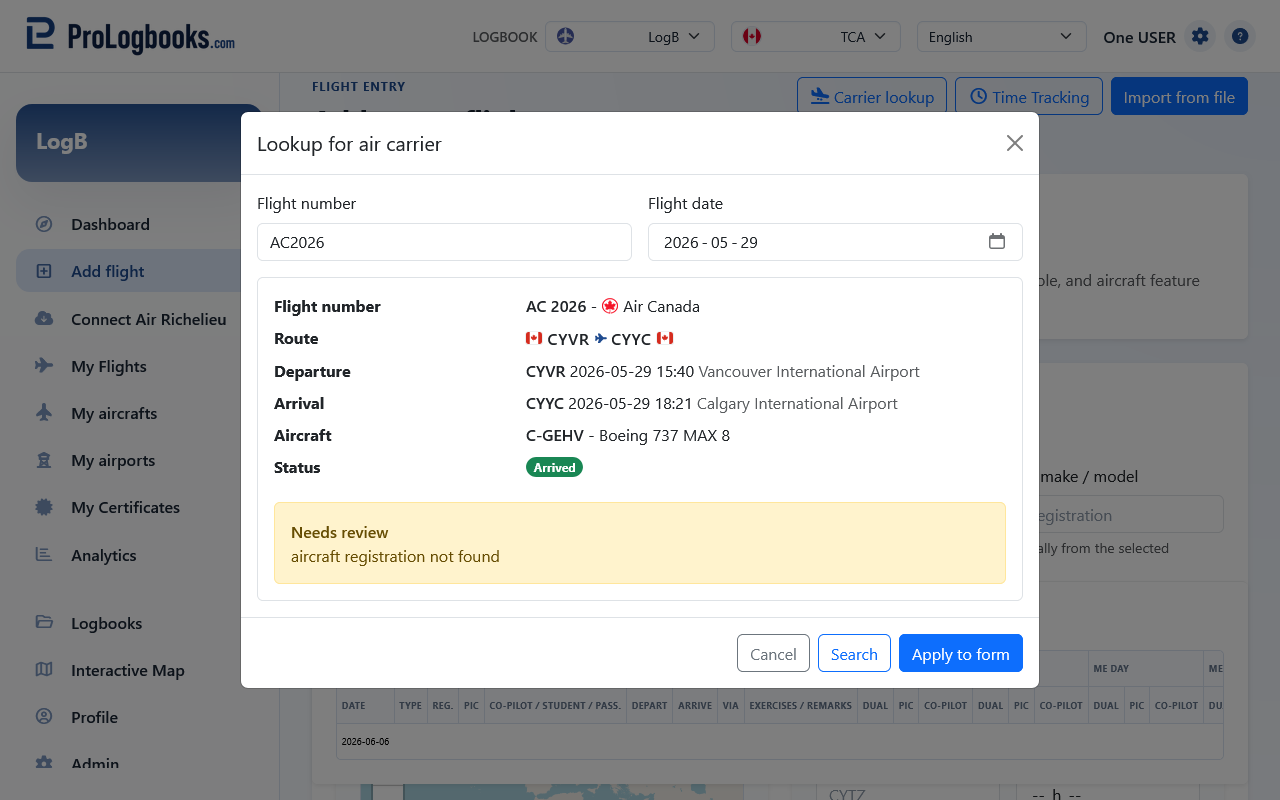
Task: Click the Connect Air Richelieu cloud icon
Action: coord(44,319)
